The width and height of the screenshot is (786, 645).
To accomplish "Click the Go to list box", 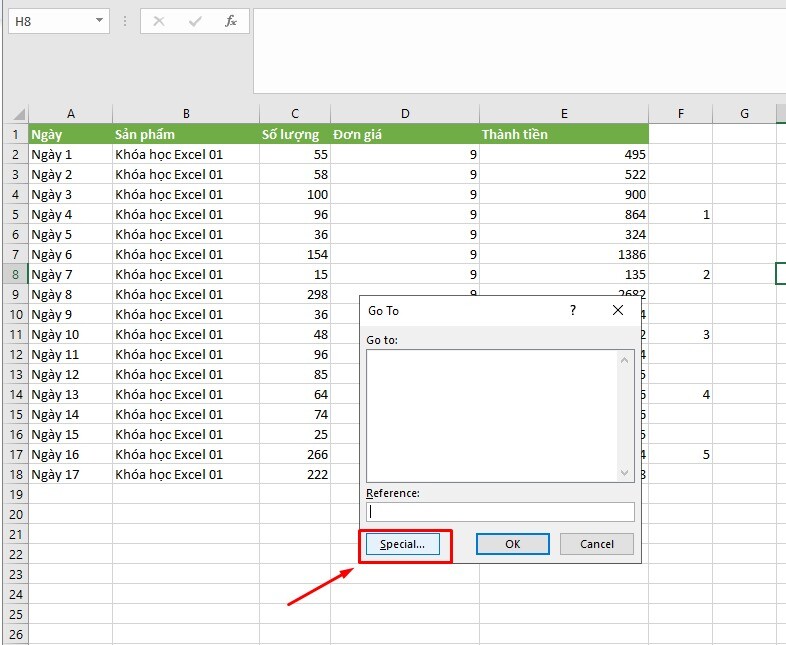I will coord(493,416).
